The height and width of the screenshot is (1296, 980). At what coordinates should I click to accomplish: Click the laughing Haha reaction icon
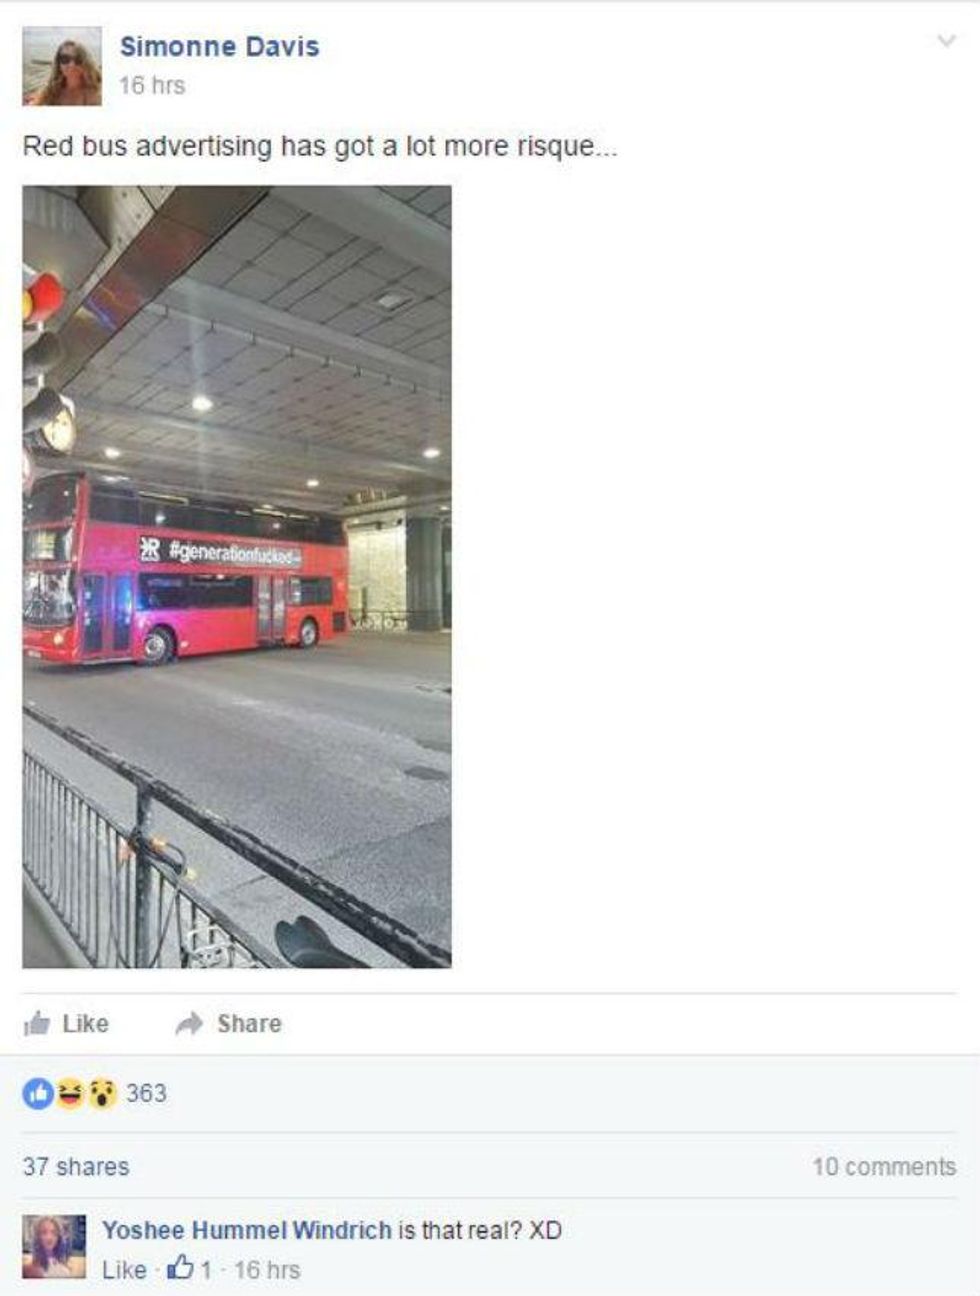pos(70,1093)
